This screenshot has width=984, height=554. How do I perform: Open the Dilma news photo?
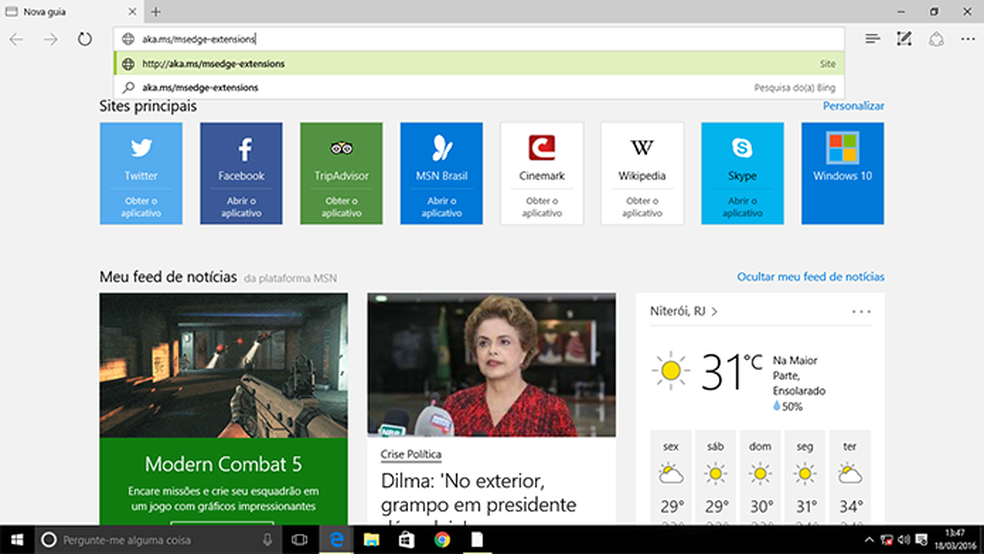point(491,365)
